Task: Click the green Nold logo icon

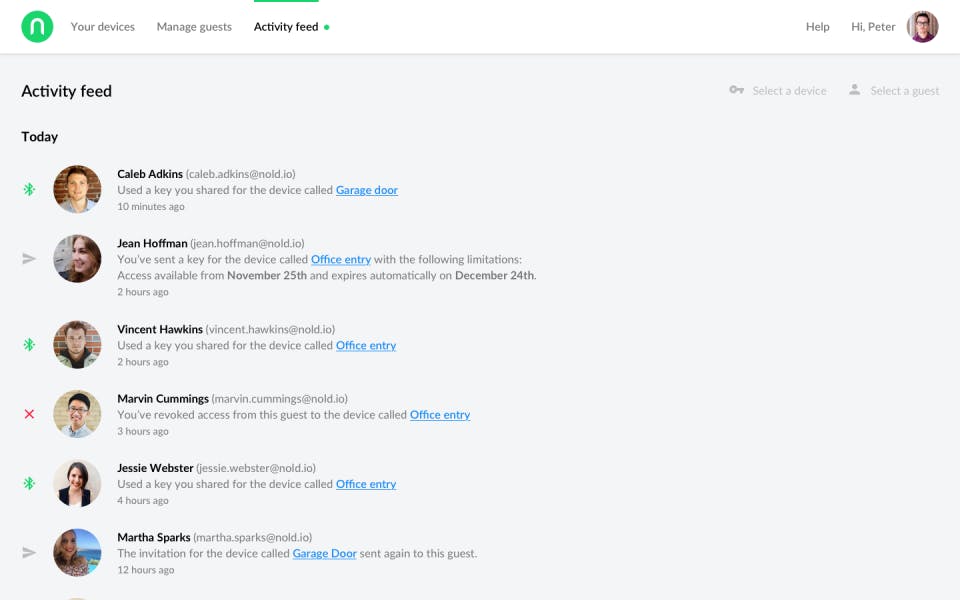Action: tap(37, 27)
